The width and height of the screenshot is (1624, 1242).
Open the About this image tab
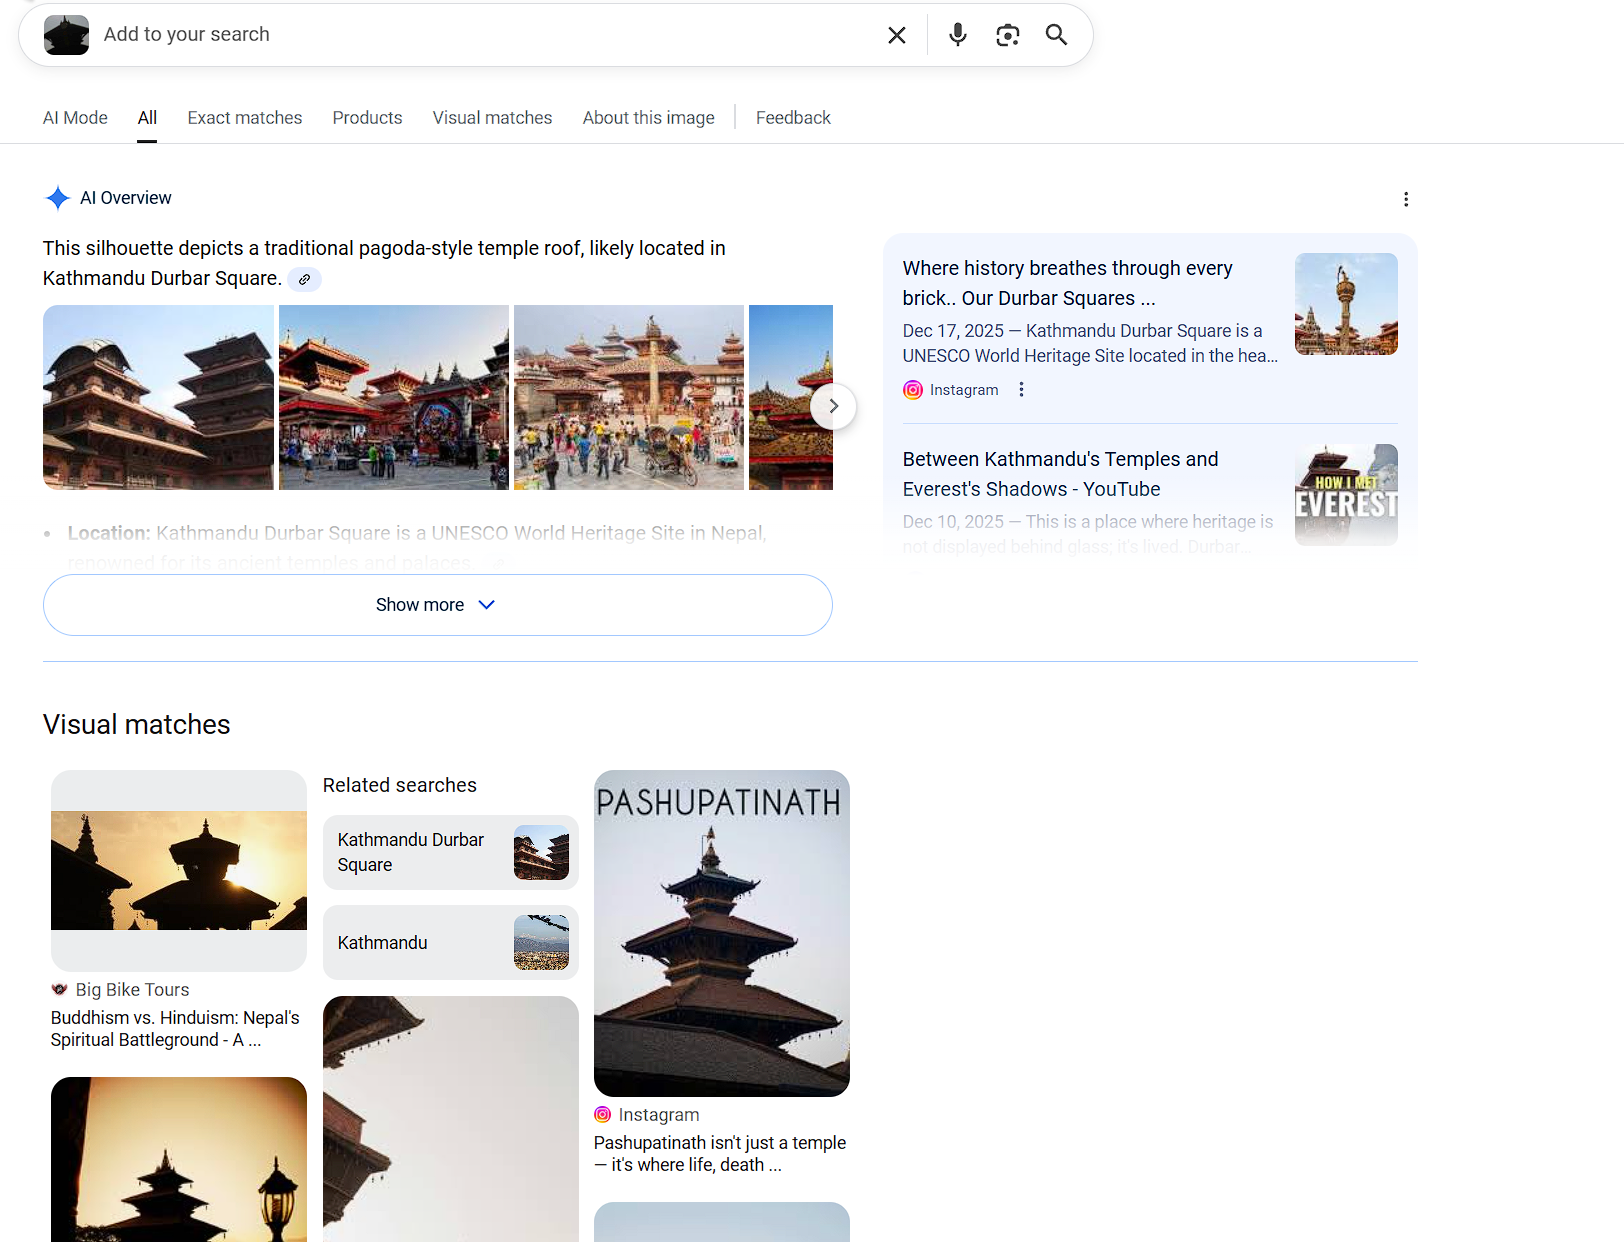pyautogui.click(x=648, y=118)
